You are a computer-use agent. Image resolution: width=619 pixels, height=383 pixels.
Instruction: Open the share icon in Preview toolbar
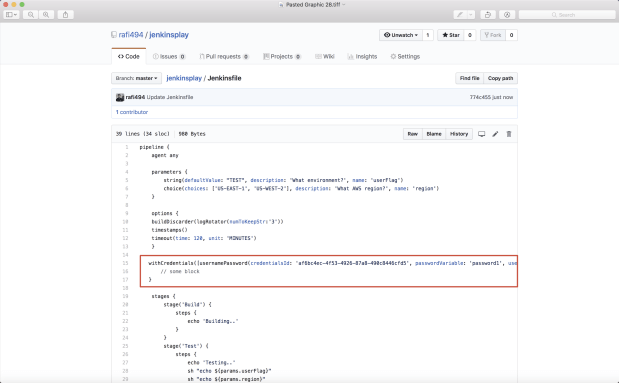point(66,15)
